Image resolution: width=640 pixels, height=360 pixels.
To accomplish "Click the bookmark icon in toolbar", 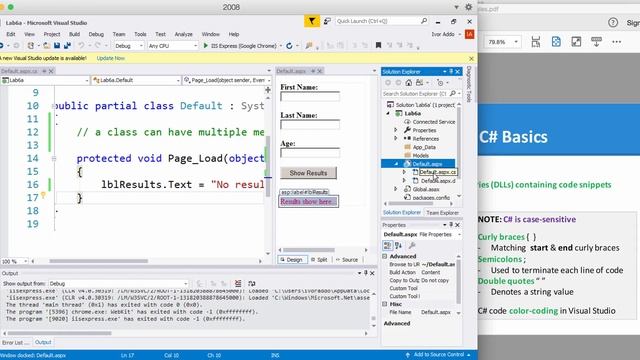I will [x=378, y=45].
